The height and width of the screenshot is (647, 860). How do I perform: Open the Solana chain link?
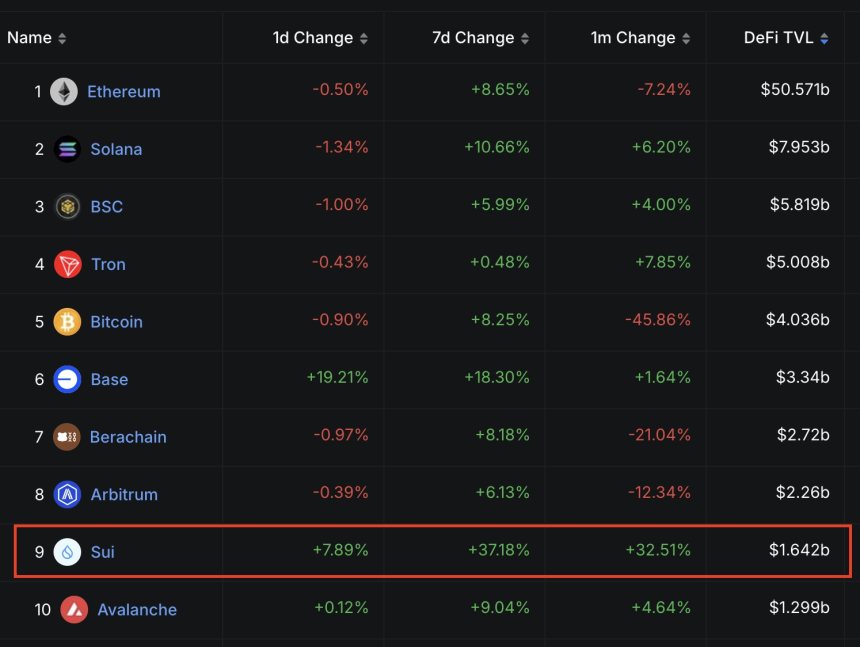click(x=116, y=149)
